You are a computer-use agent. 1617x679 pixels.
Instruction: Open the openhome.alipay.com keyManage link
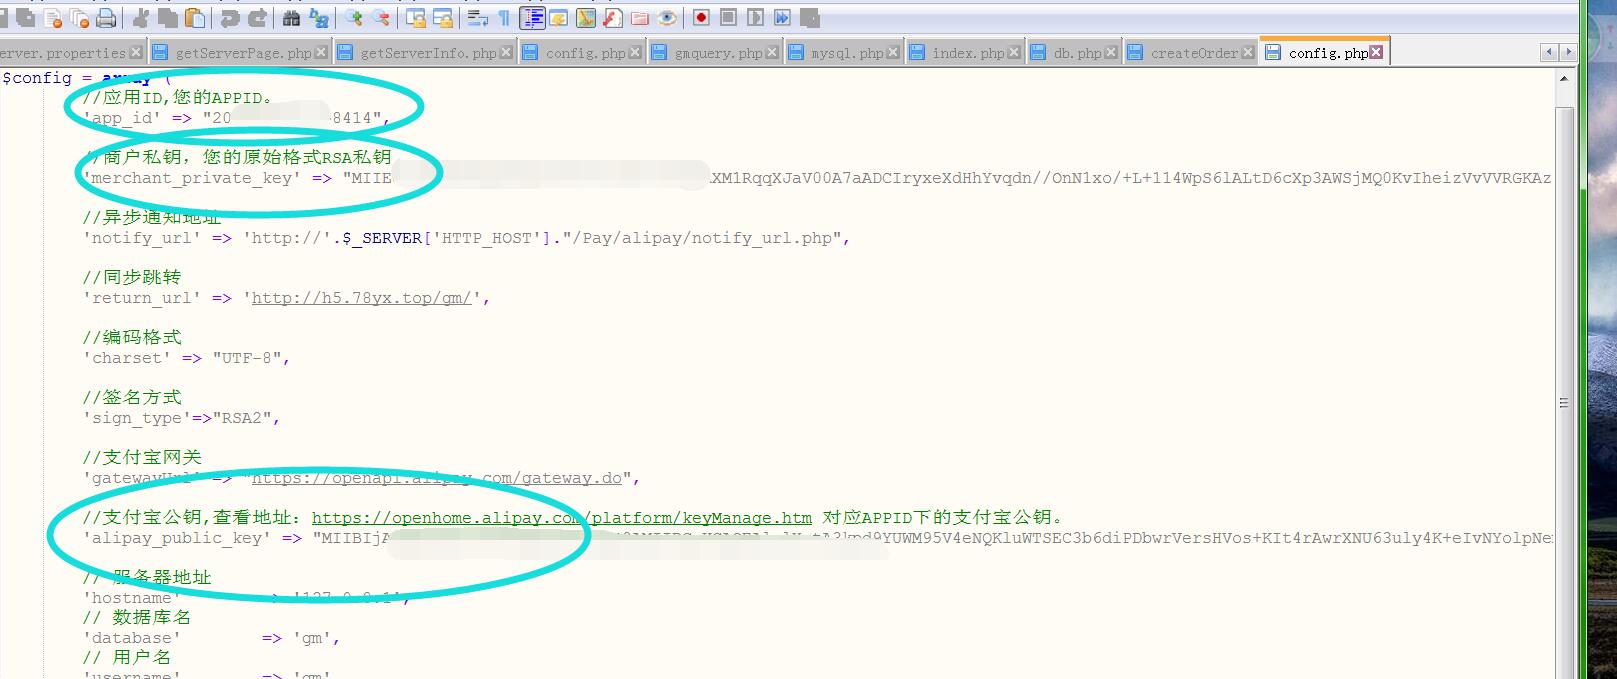point(561,518)
